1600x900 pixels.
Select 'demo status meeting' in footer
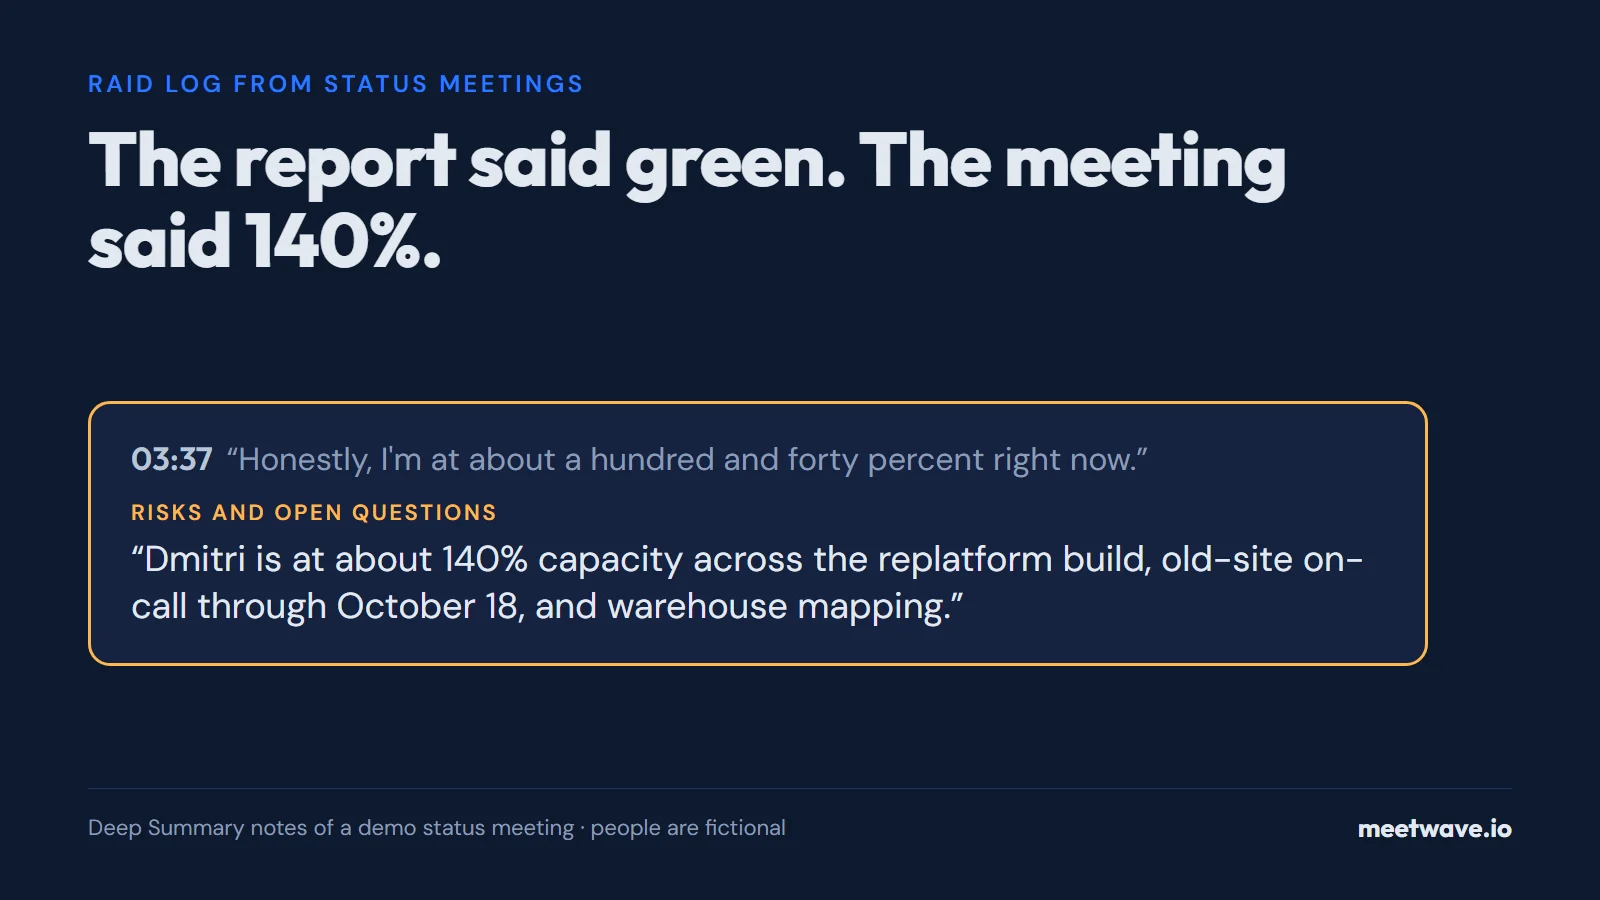click(466, 828)
